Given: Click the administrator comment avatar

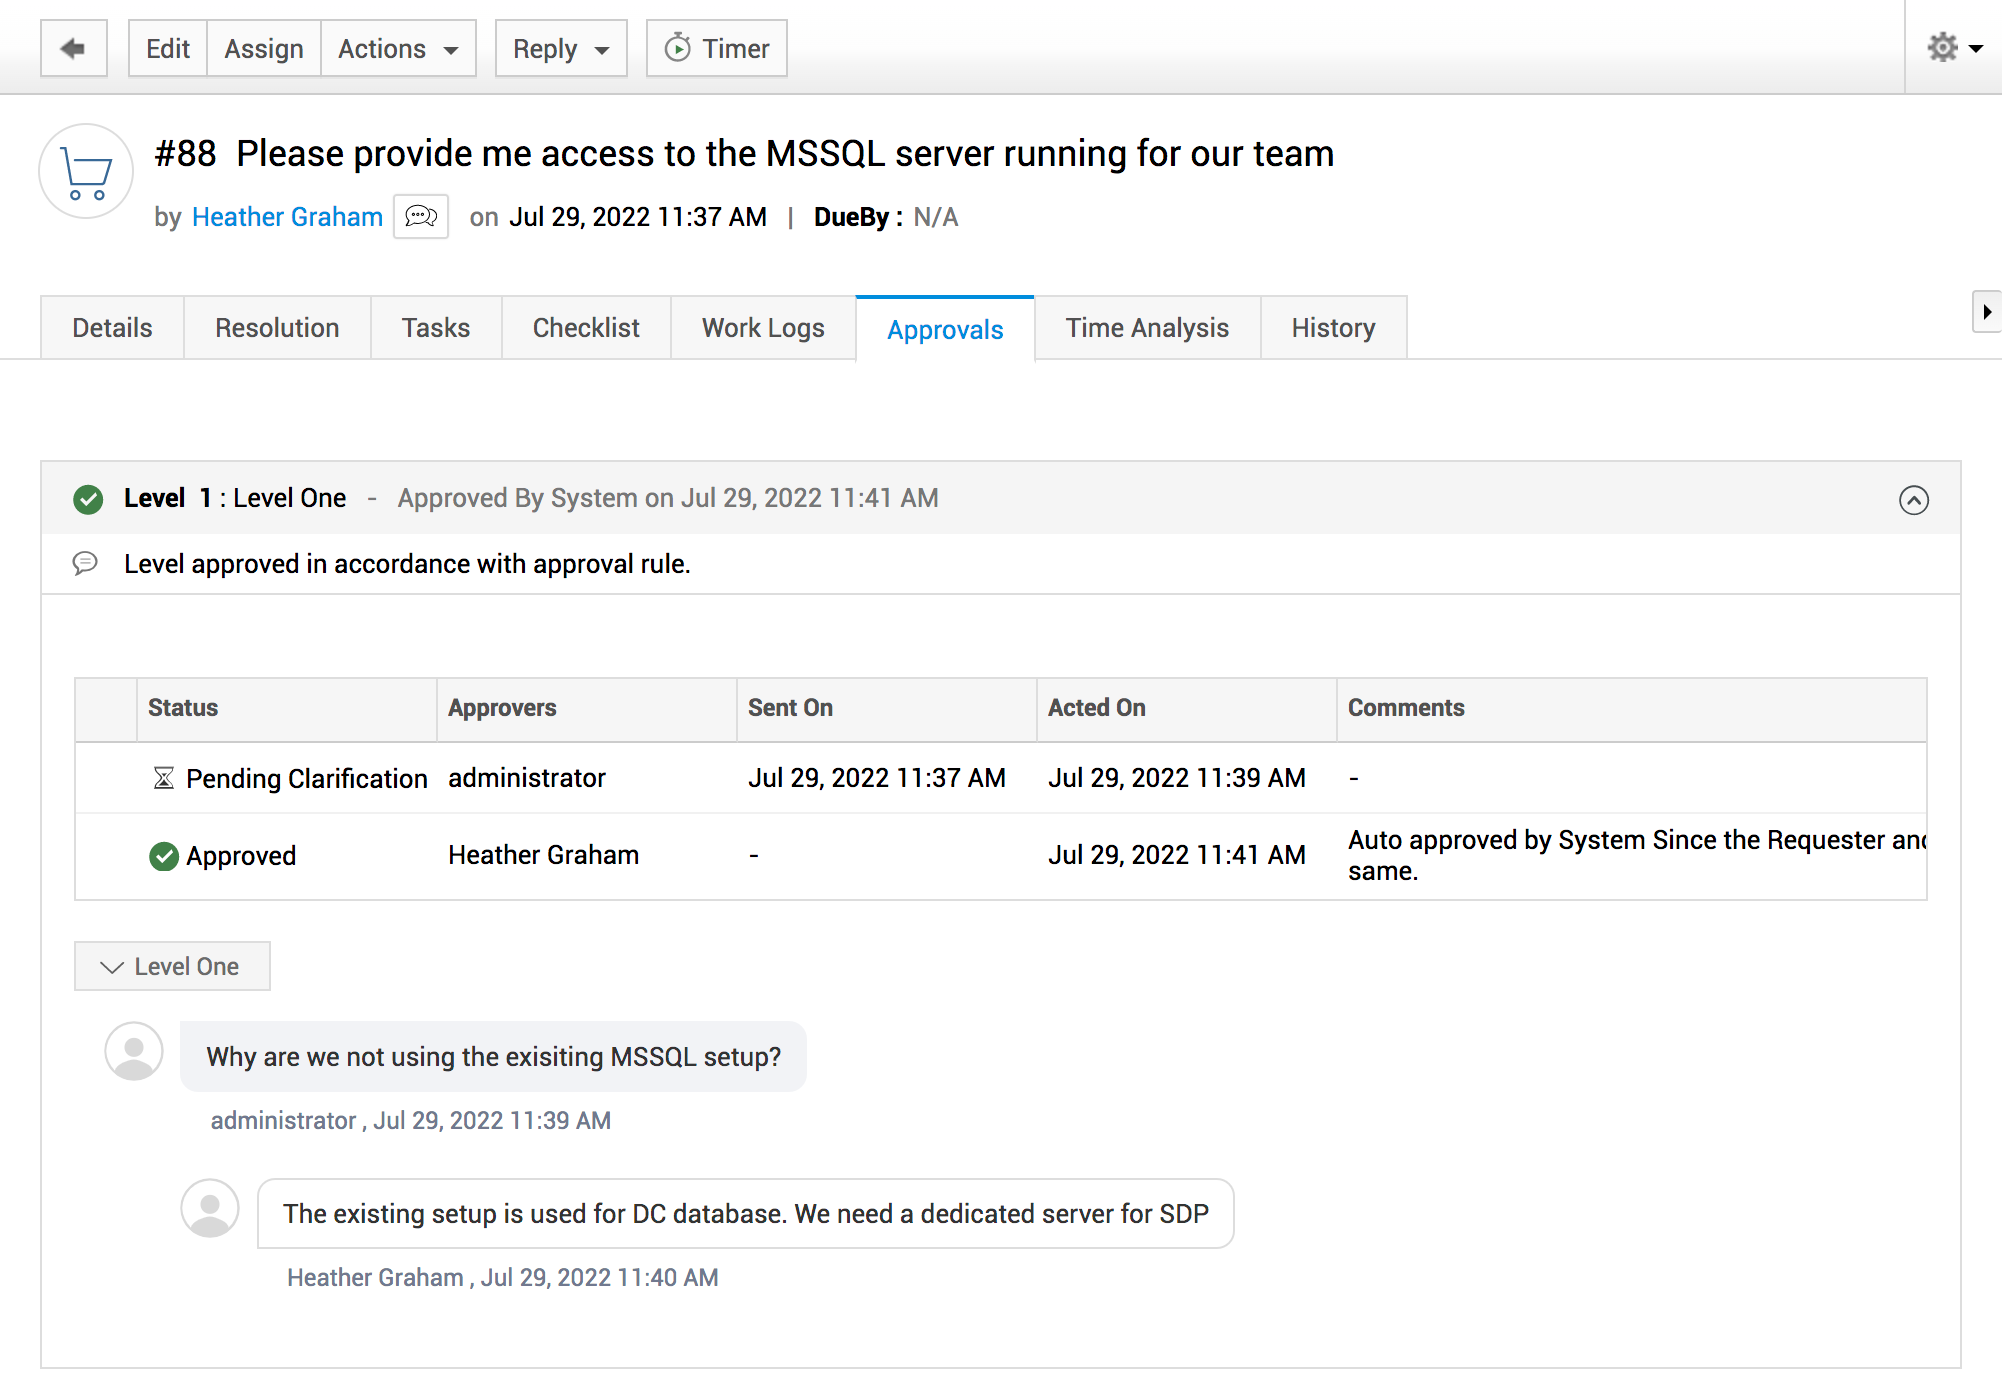Looking at the screenshot, I should click(x=134, y=1051).
